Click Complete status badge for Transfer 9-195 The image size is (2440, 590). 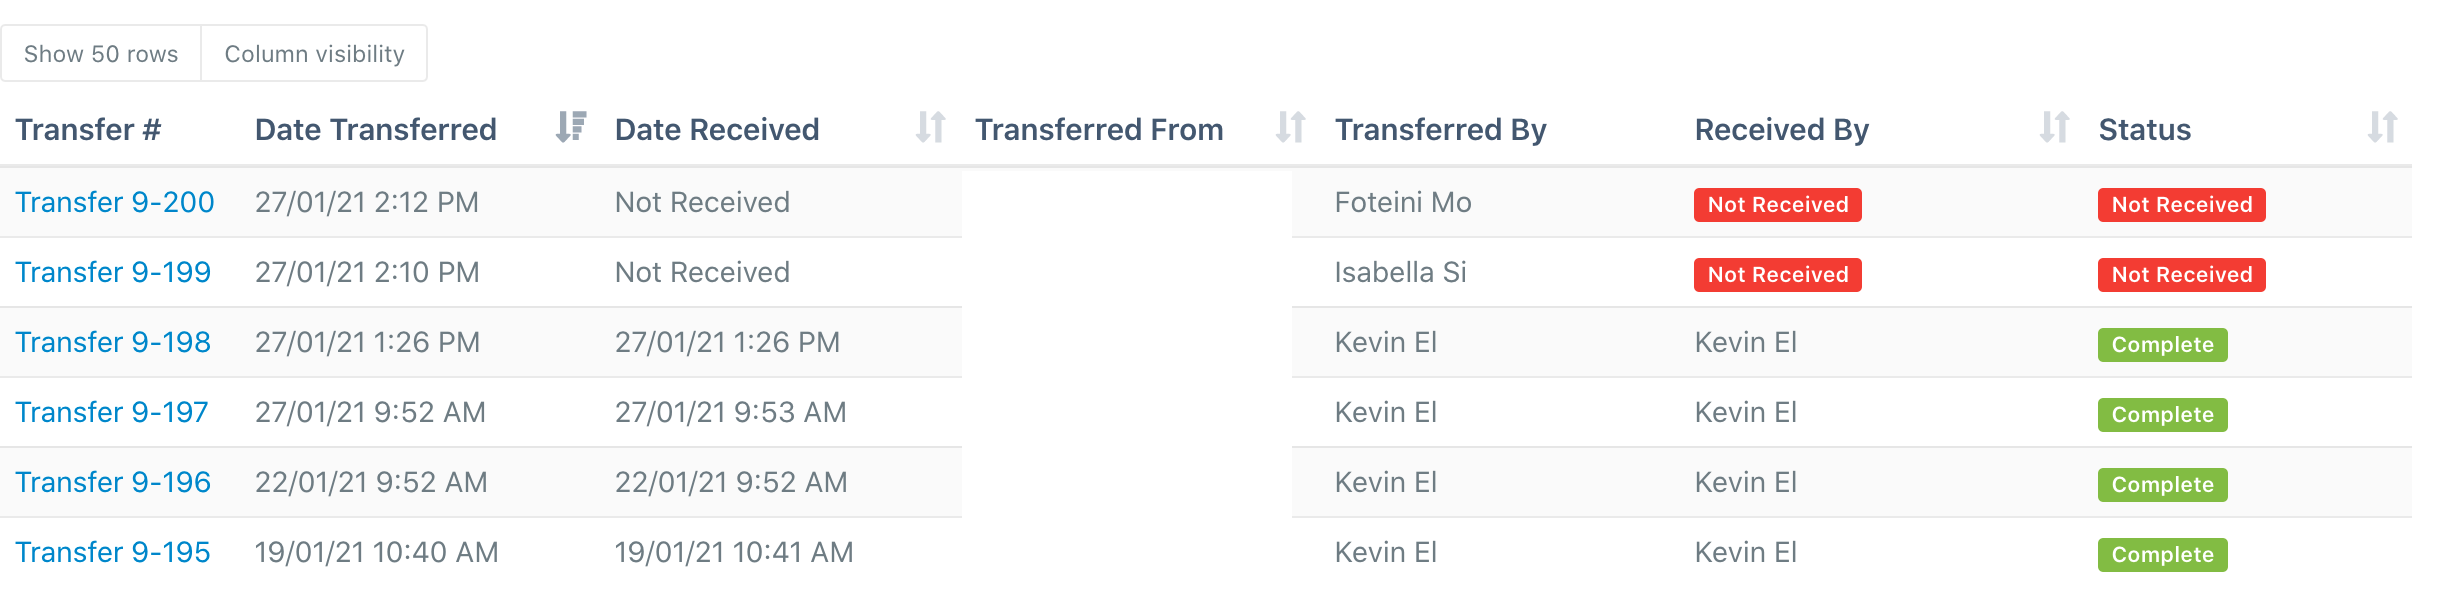(x=2163, y=554)
